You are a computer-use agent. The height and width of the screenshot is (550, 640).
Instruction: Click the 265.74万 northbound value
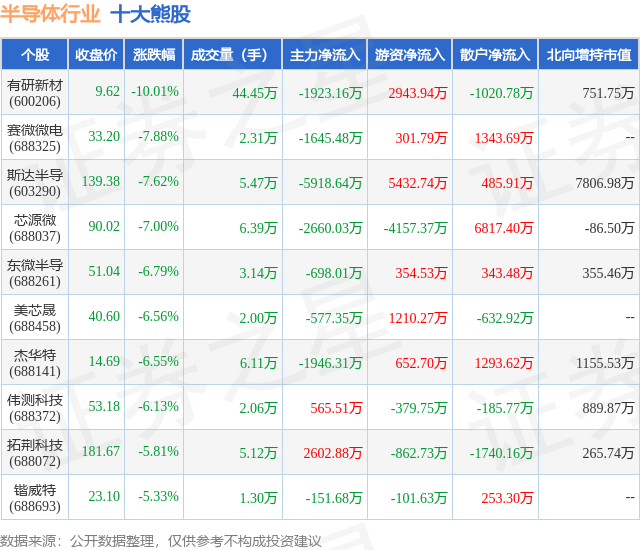tap(608, 453)
